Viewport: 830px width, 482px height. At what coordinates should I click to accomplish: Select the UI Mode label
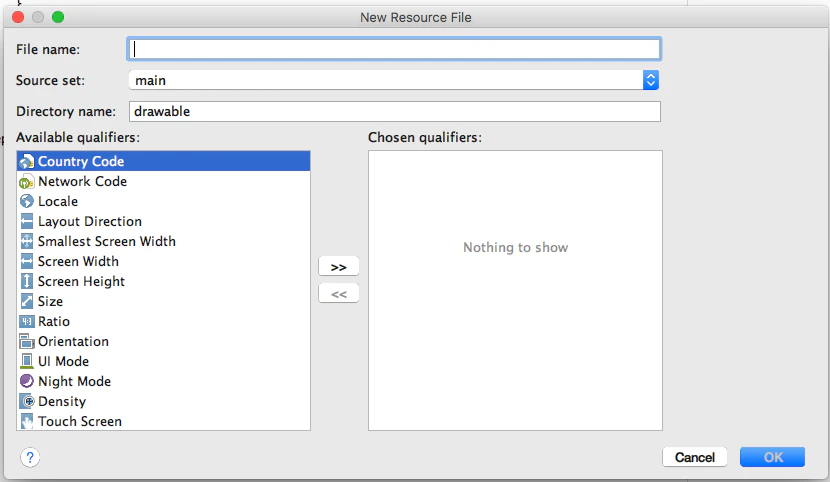[x=64, y=361]
